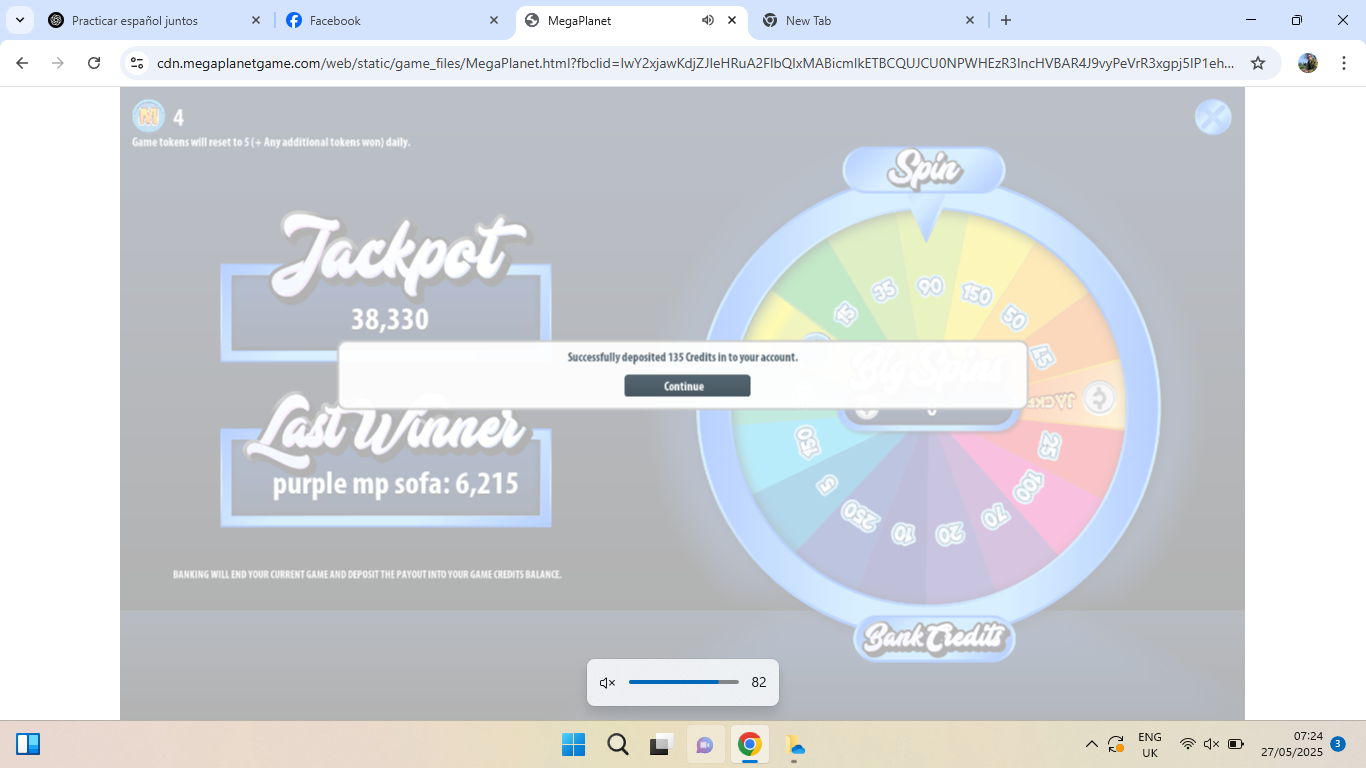This screenshot has height=768, width=1366.
Task: Click the Bank Credits button below the wheel
Action: [934, 638]
